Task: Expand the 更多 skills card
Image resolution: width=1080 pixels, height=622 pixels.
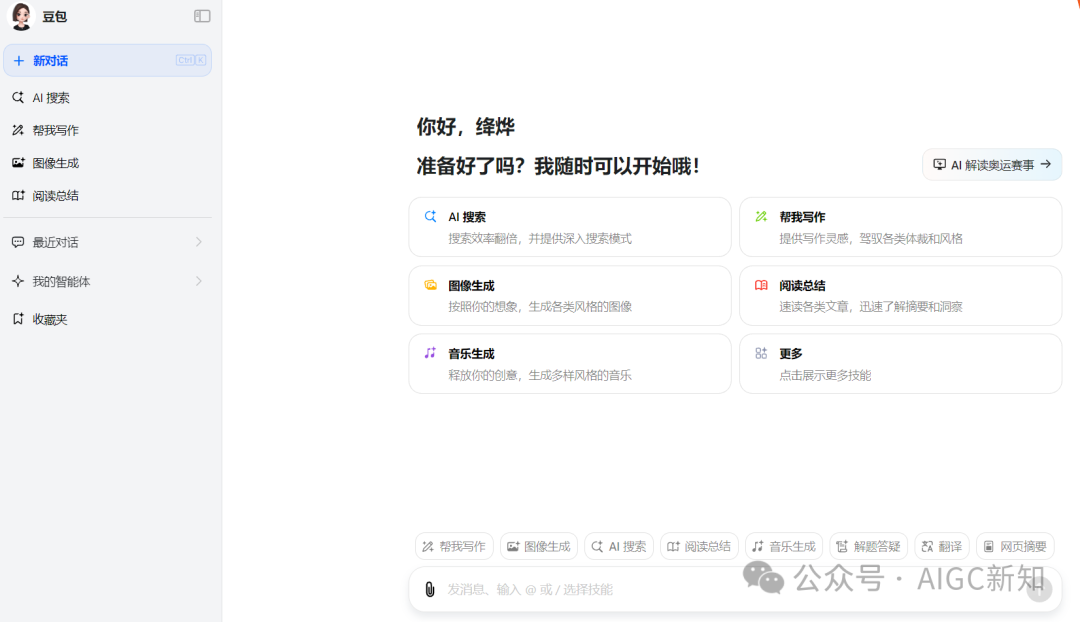Action: tap(900, 364)
